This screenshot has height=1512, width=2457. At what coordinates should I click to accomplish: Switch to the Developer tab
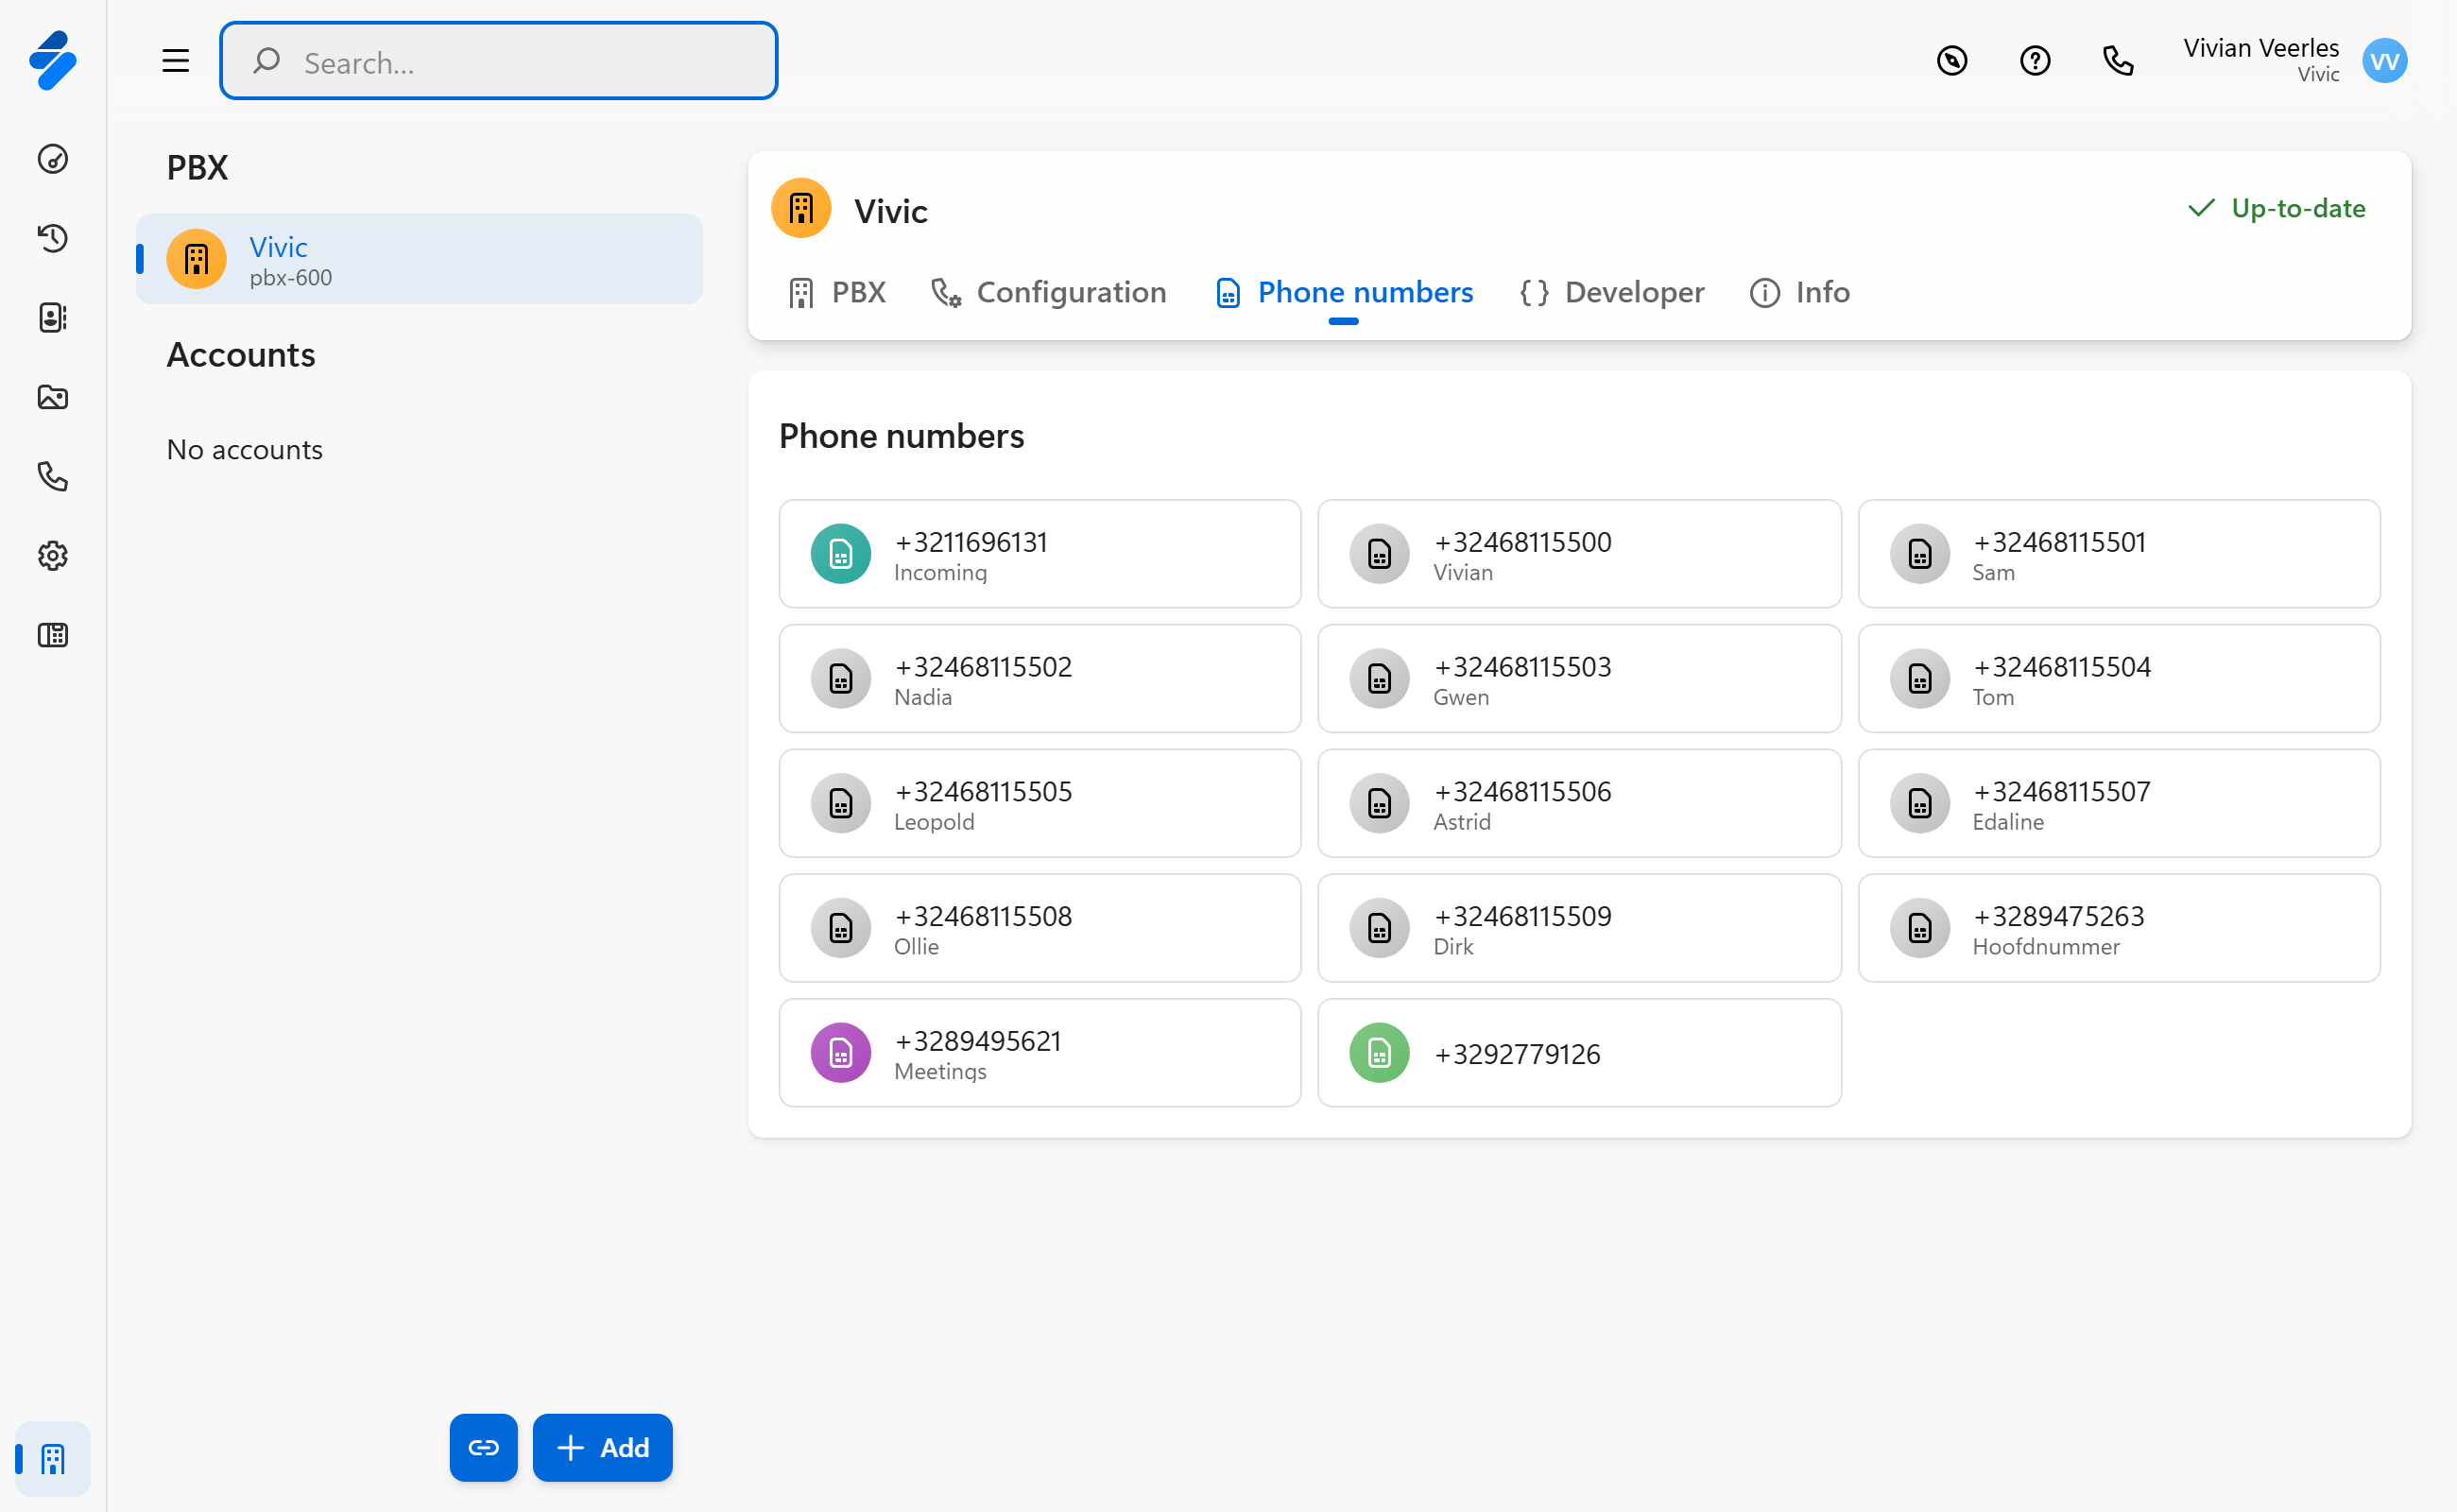coord(1611,292)
